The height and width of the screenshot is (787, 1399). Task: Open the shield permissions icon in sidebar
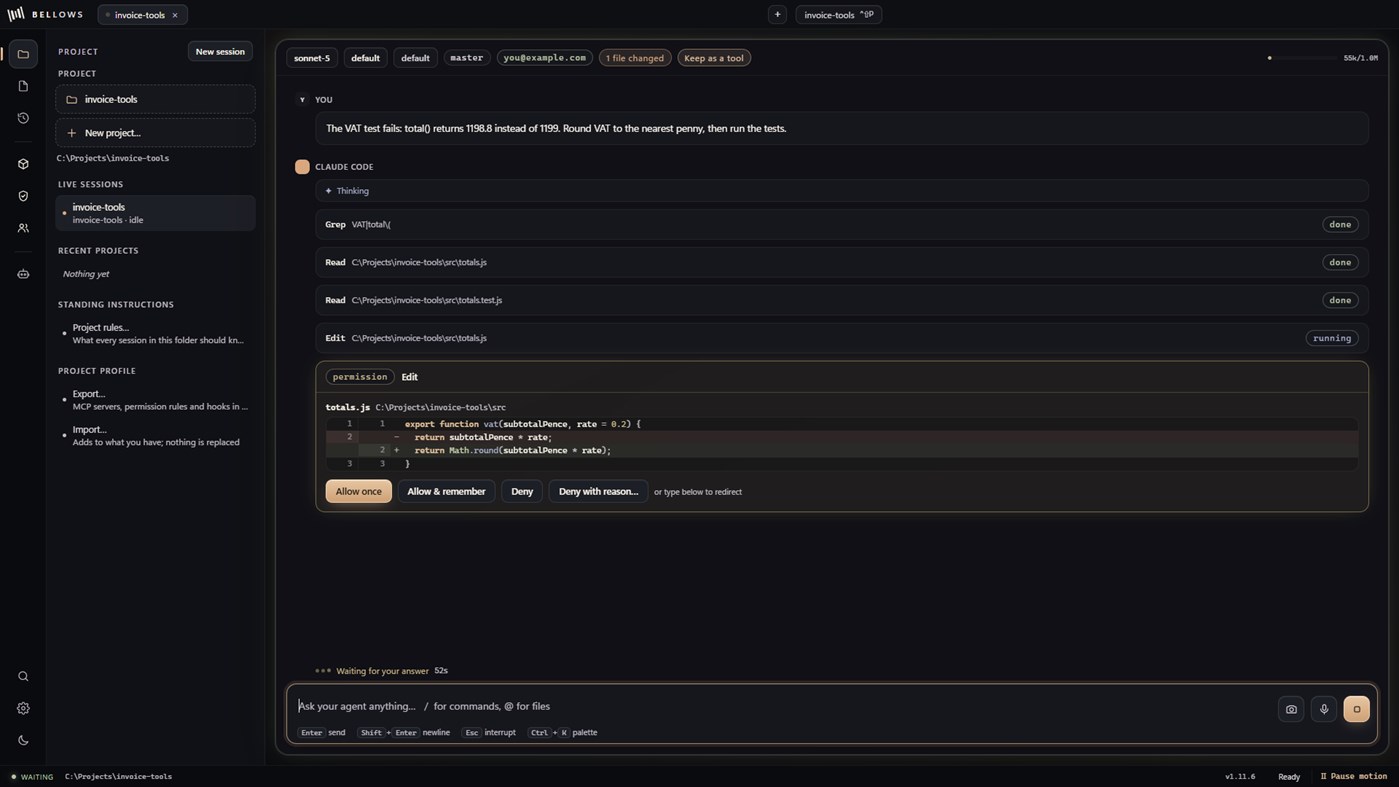23,196
